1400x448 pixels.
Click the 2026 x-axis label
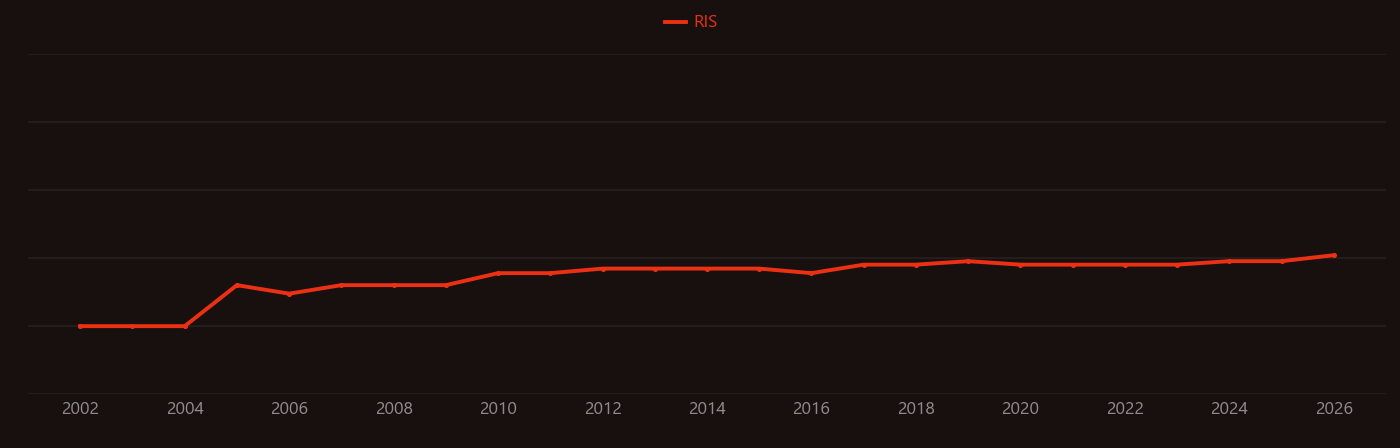[1334, 409]
